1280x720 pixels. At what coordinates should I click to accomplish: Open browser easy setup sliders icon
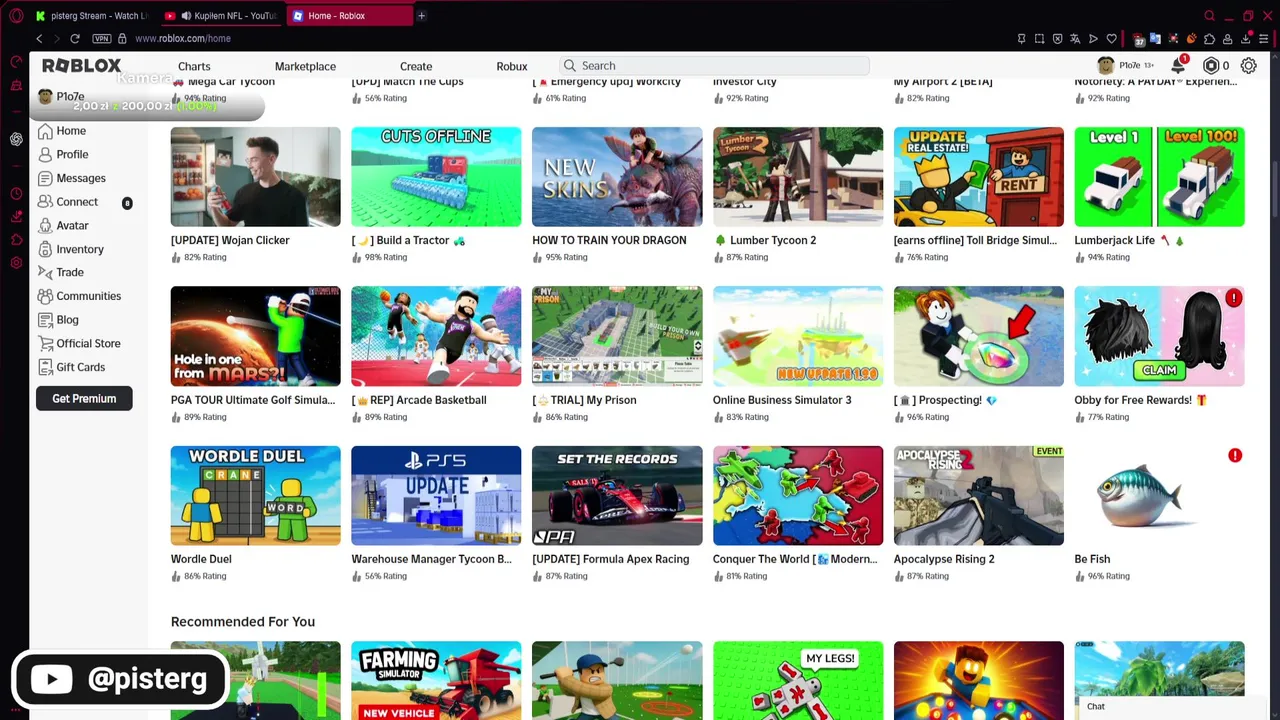tap(1263, 39)
